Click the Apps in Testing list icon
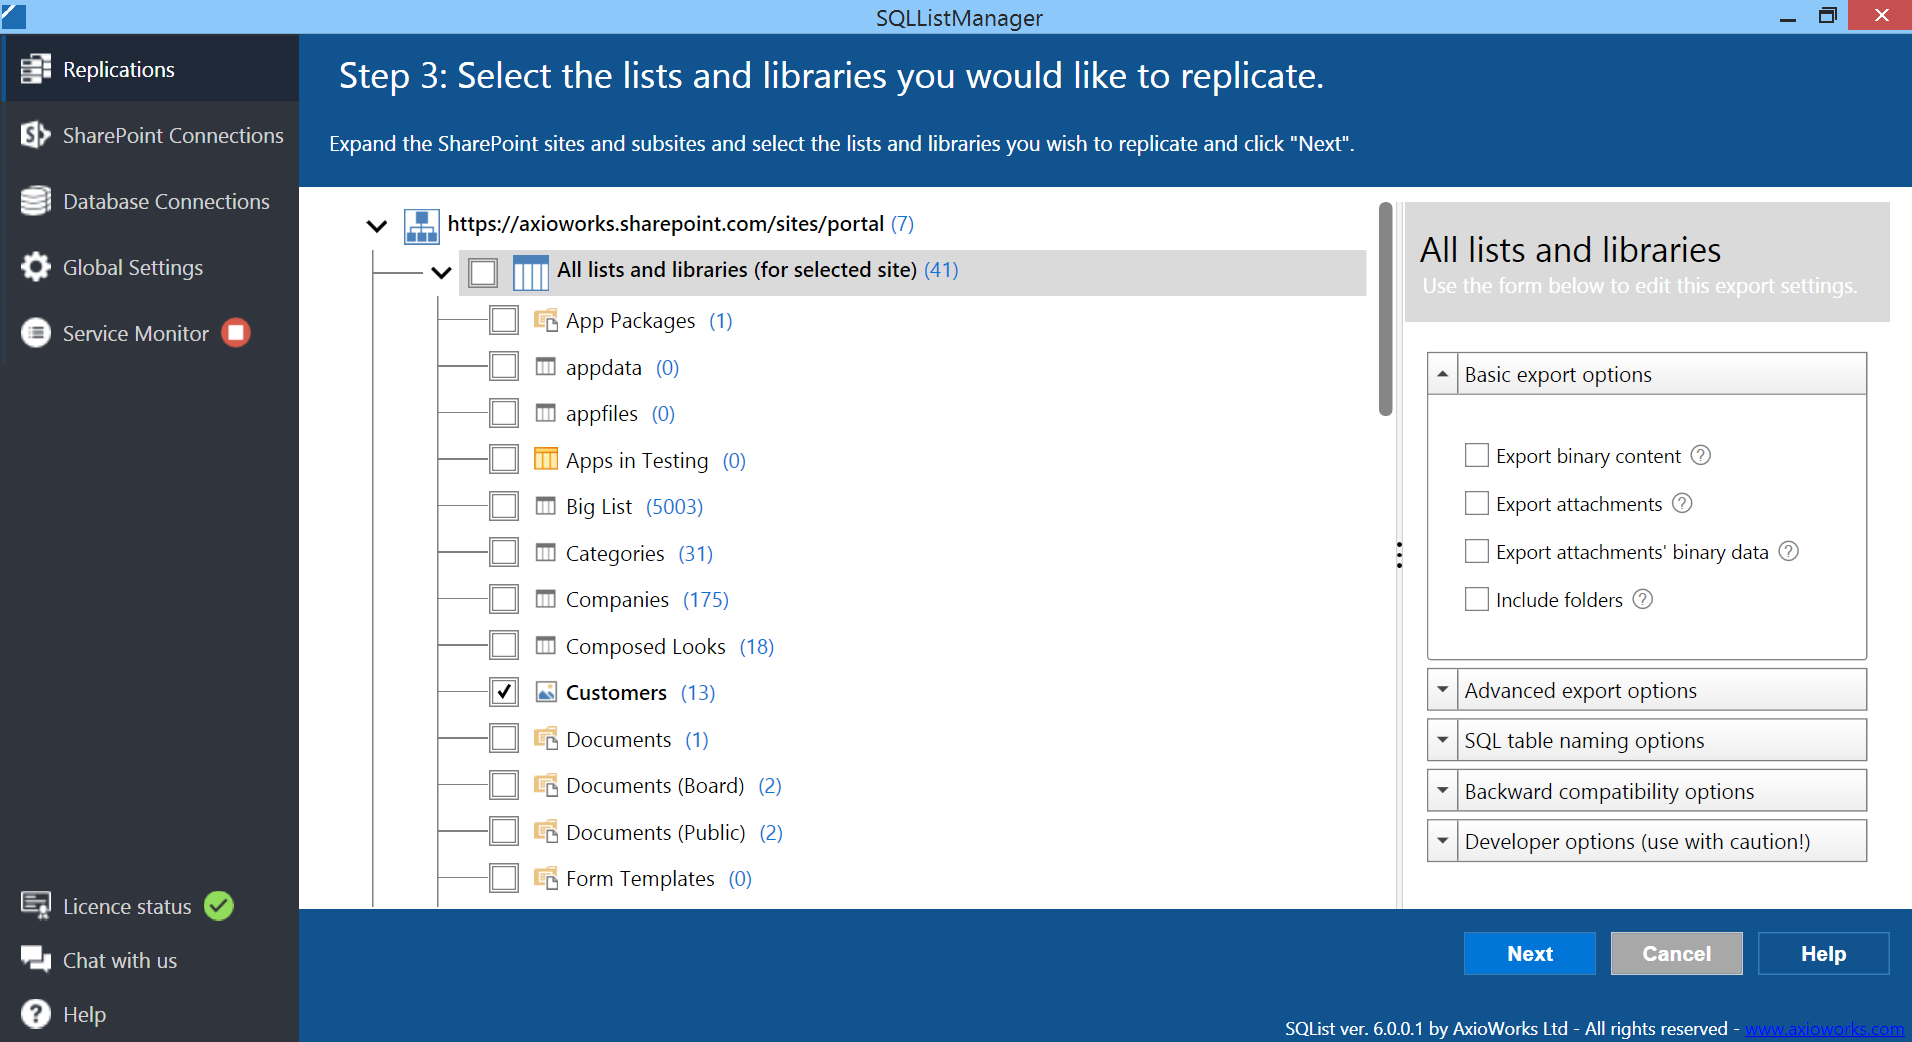Image resolution: width=1912 pixels, height=1042 pixels. point(545,459)
